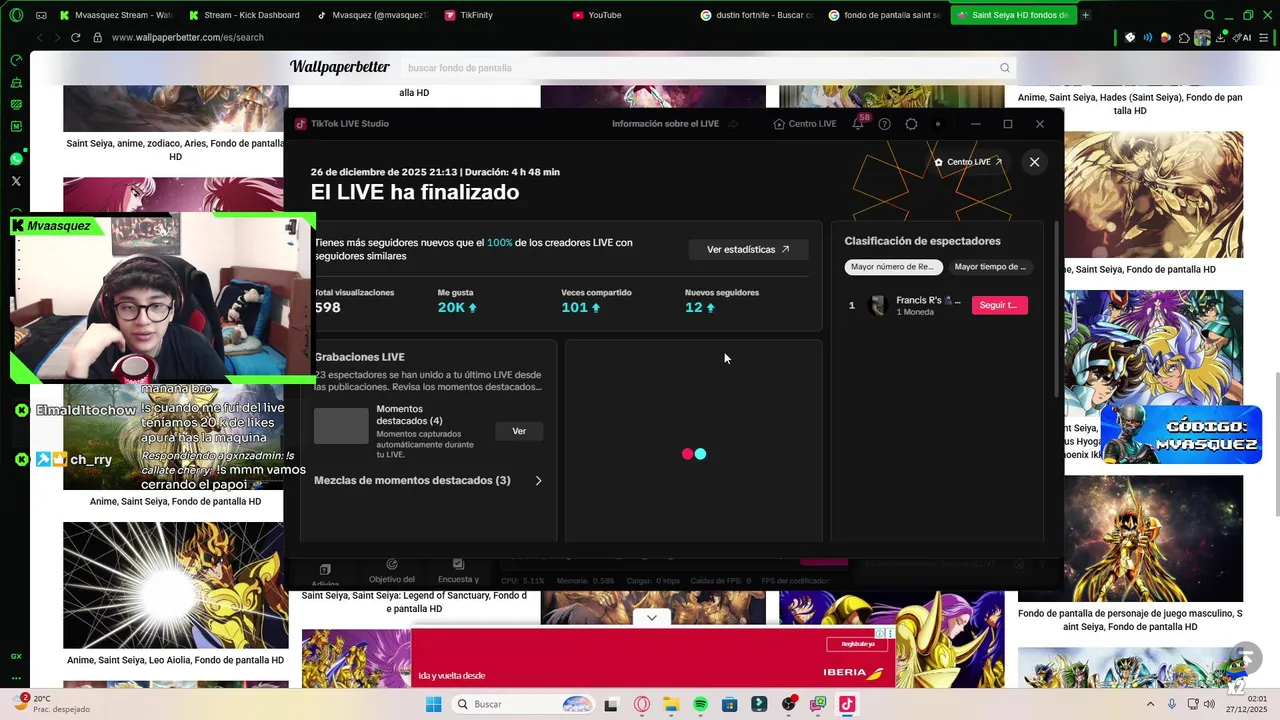Open Saint Seiya Leo Aiolia wallpaper thumbnail
Viewport: 1280px width, 720px height.
(175, 585)
